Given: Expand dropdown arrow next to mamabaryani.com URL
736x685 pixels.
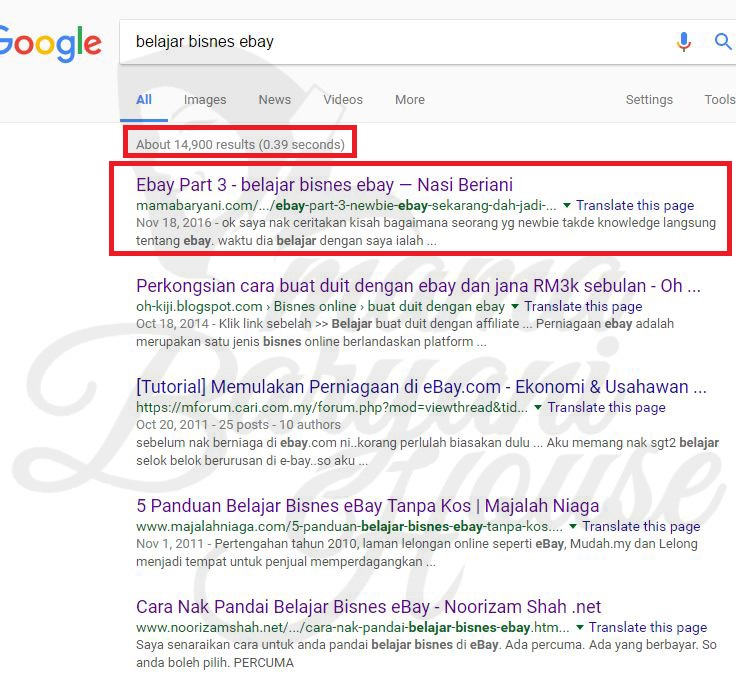Looking at the screenshot, I should coord(567,205).
